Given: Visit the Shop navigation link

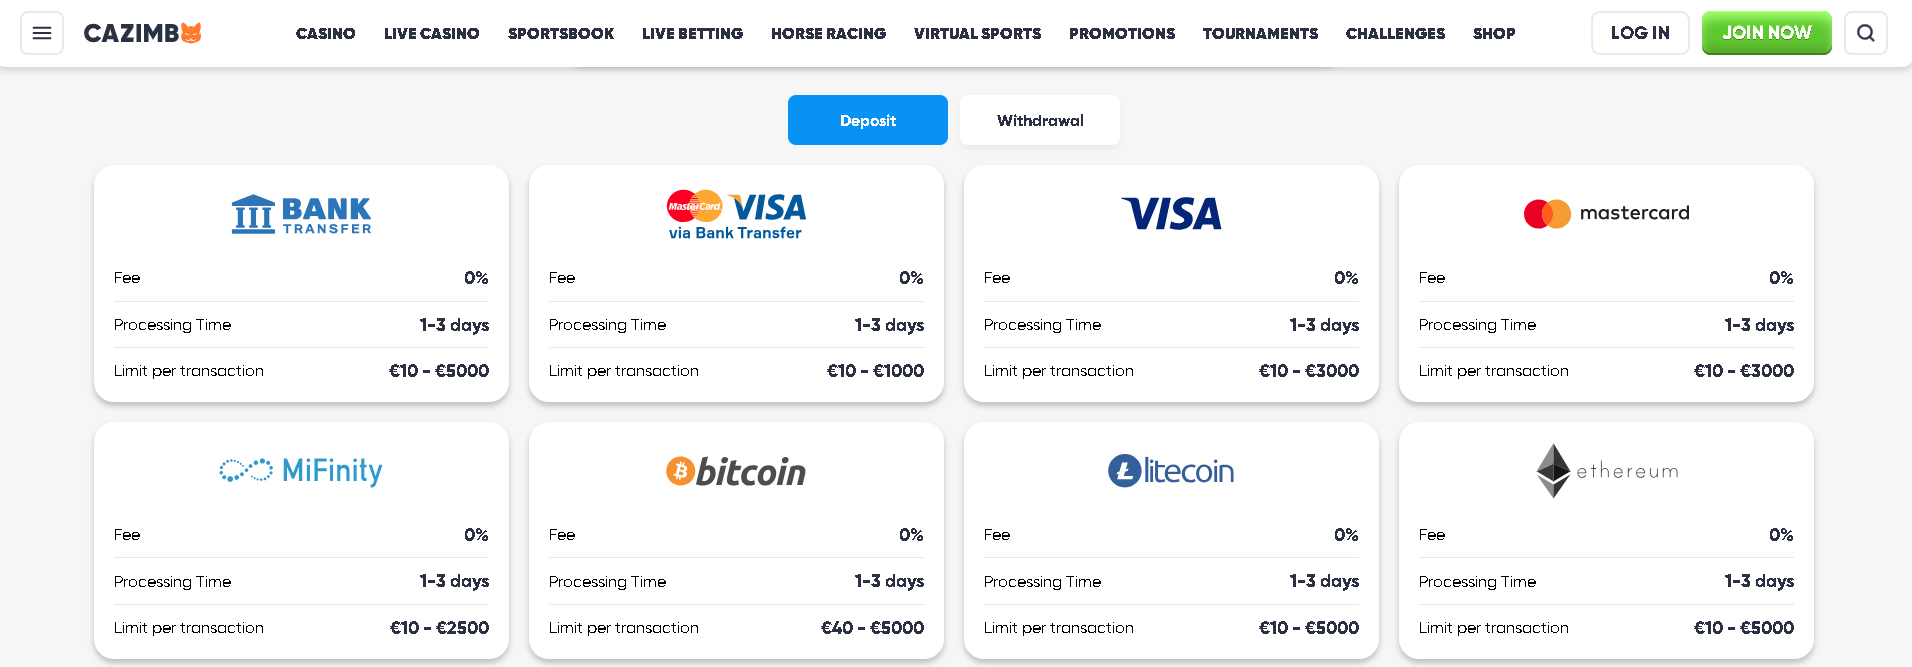Looking at the screenshot, I should [x=1493, y=33].
